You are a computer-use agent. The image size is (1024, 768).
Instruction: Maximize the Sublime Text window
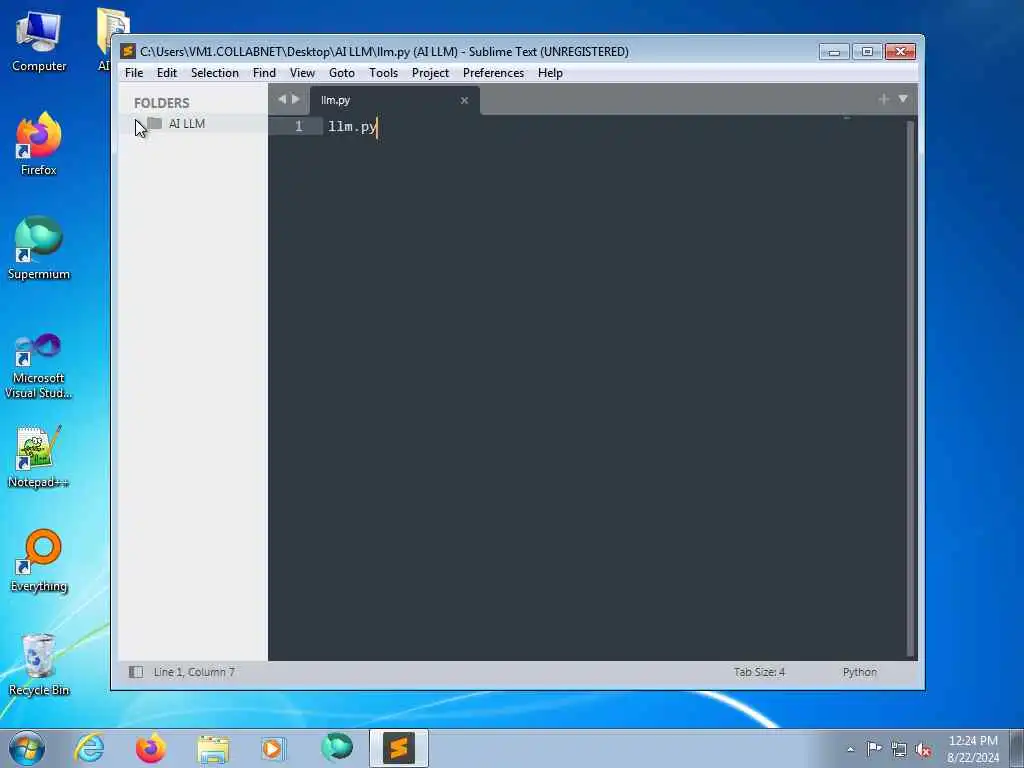tap(867, 52)
